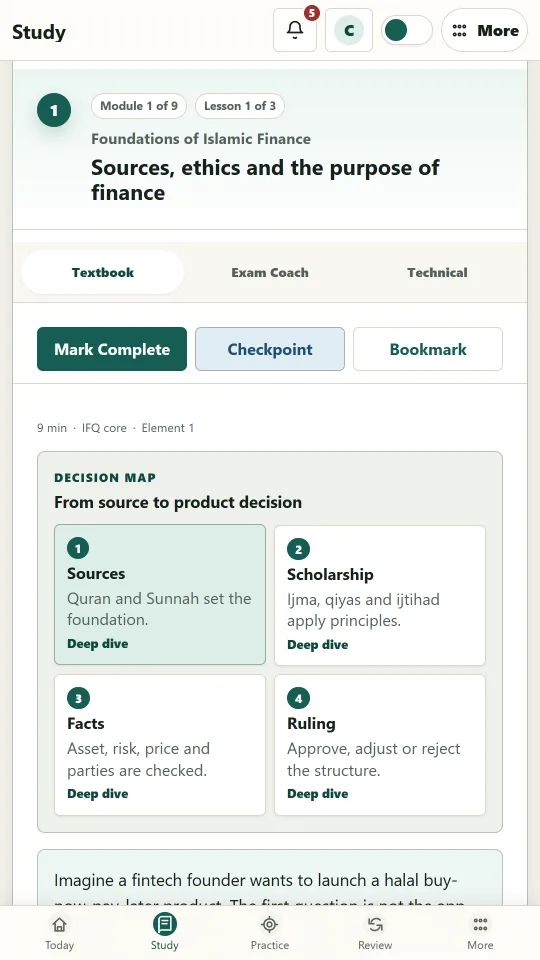Select the Textbook tab
This screenshot has width=540, height=960.
click(103, 272)
